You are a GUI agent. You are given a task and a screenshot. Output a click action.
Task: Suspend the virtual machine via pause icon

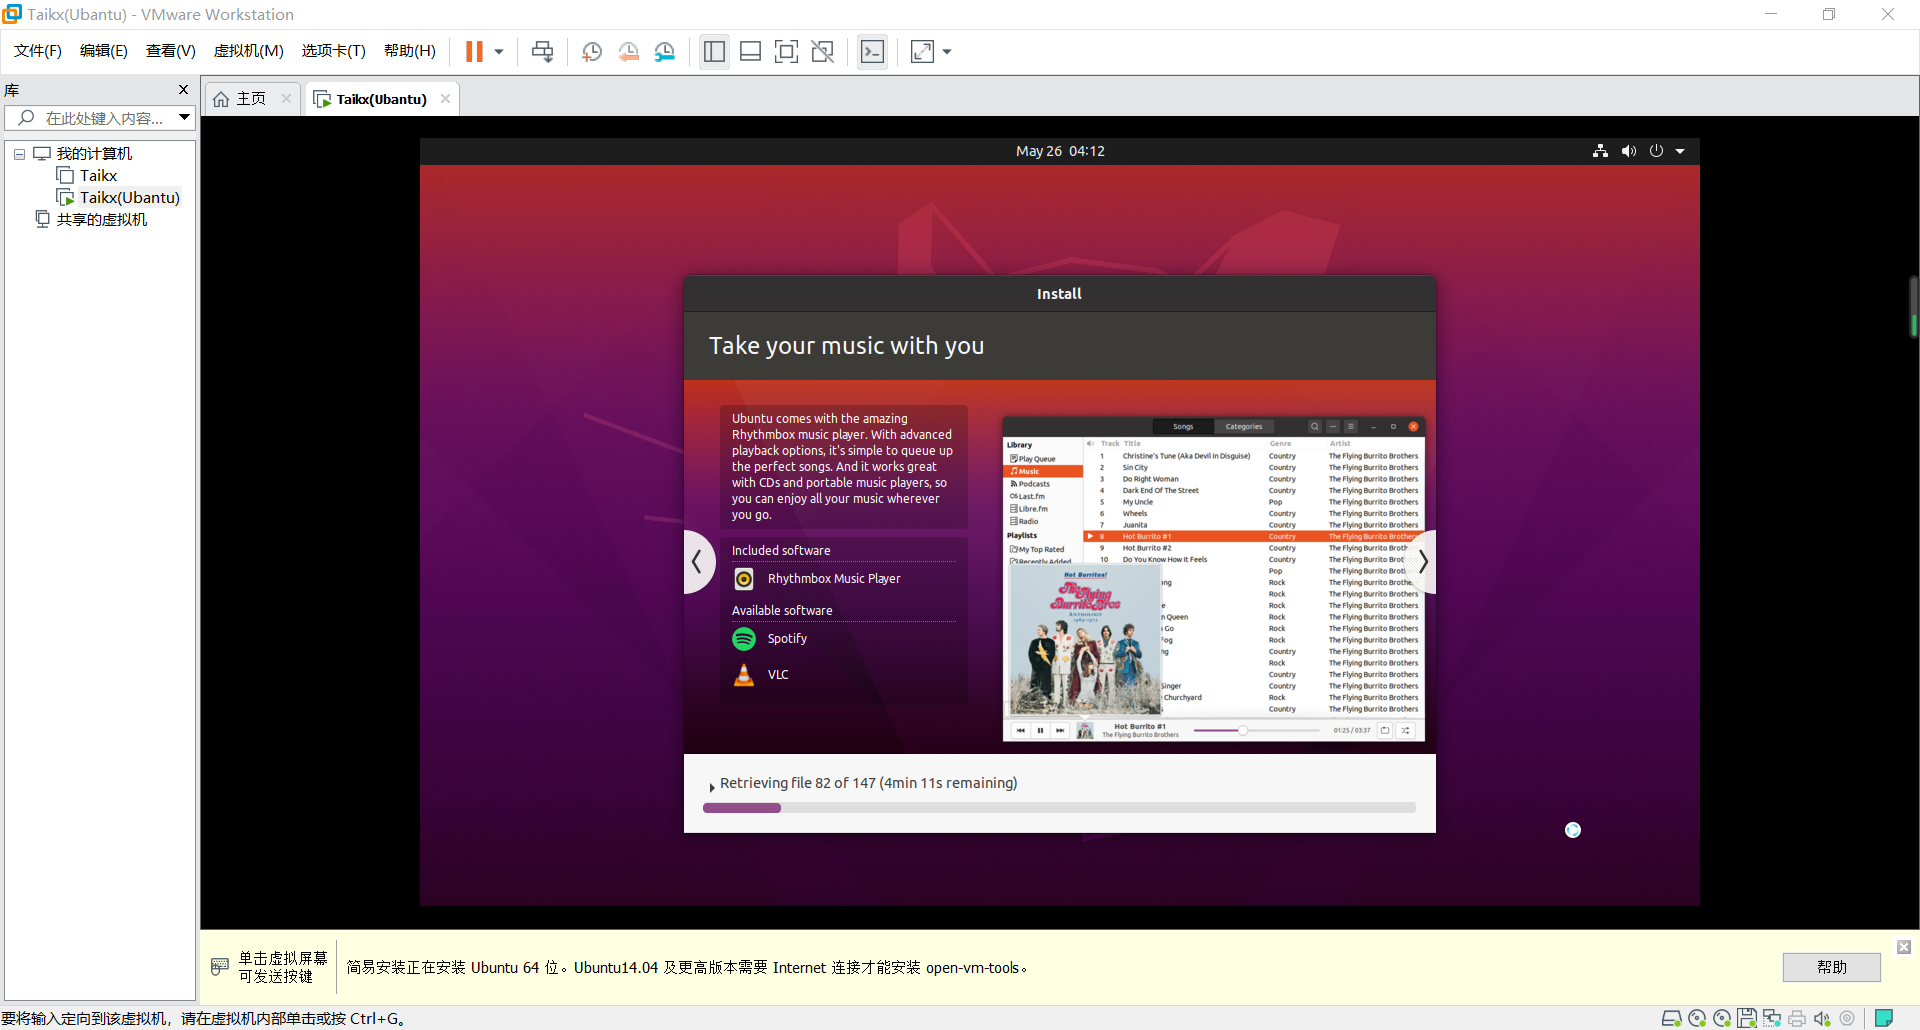[473, 51]
